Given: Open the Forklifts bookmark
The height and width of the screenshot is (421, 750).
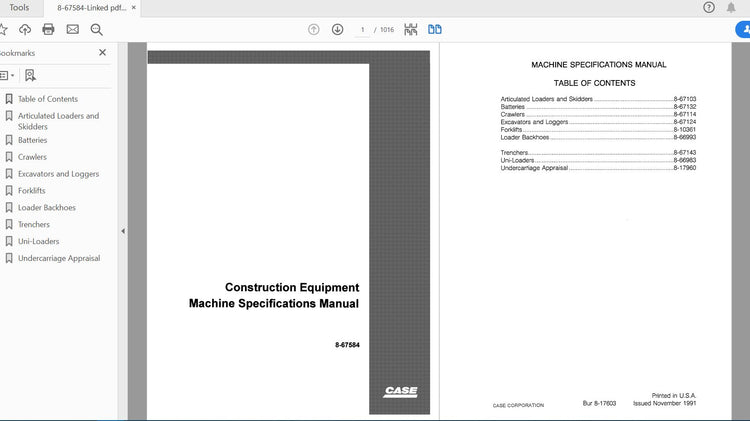Looking at the screenshot, I should pos(32,190).
